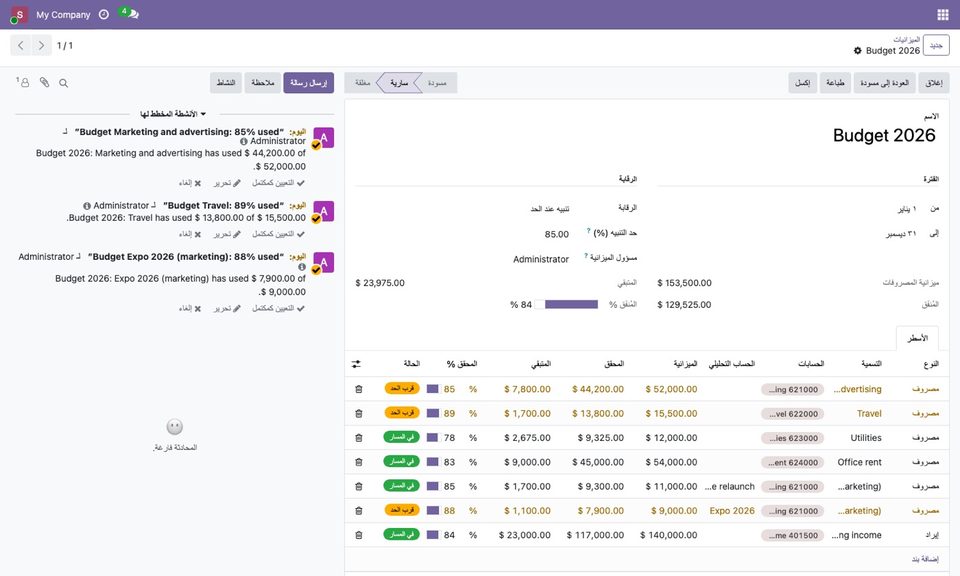Open the account tag 622000 in Travel row
Screen dimensions: 960x576
coord(793,414)
